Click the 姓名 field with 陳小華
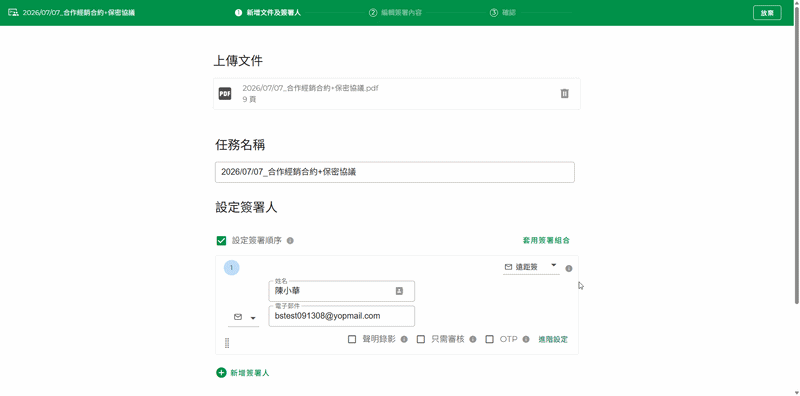The image size is (800, 396). [x=341, y=291]
